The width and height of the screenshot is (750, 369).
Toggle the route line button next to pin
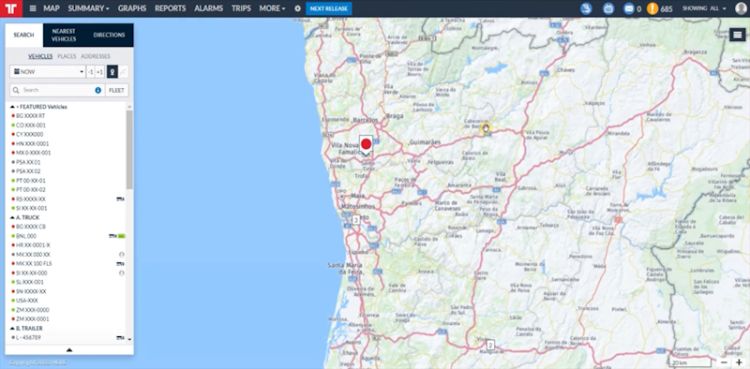(123, 72)
